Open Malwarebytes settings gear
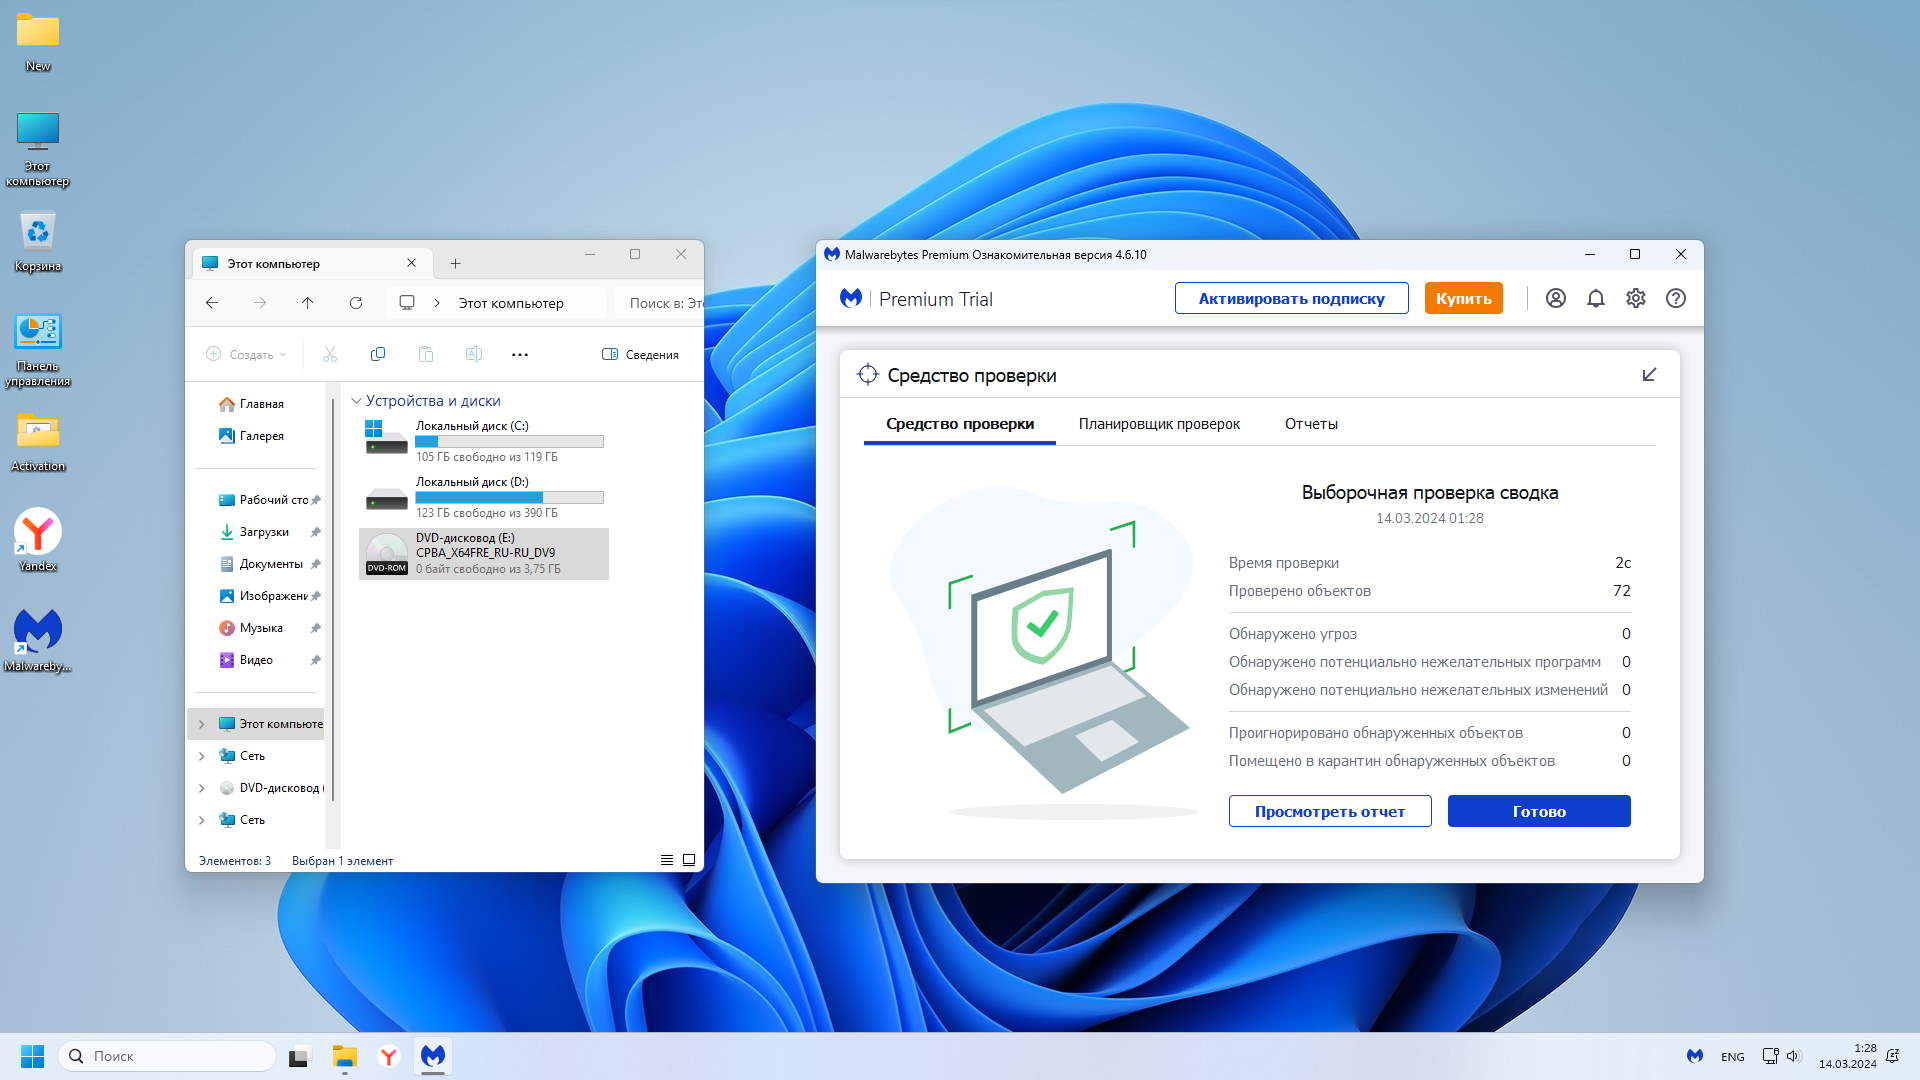The height and width of the screenshot is (1080, 1920). point(1635,298)
